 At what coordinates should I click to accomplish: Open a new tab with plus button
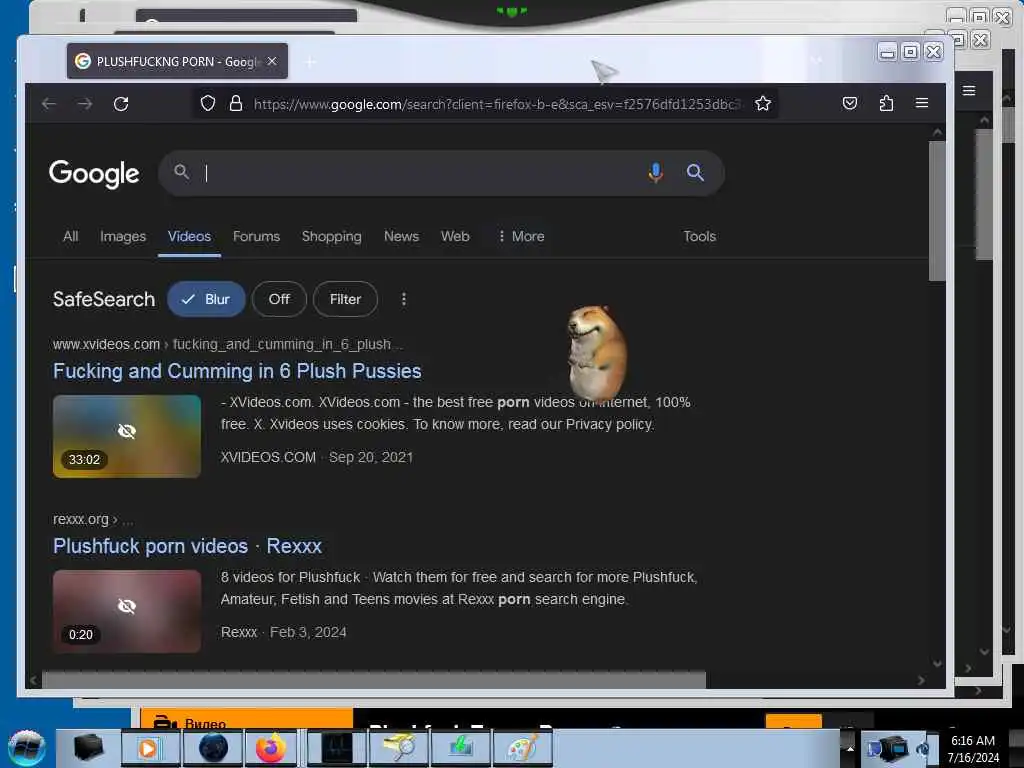[x=310, y=62]
